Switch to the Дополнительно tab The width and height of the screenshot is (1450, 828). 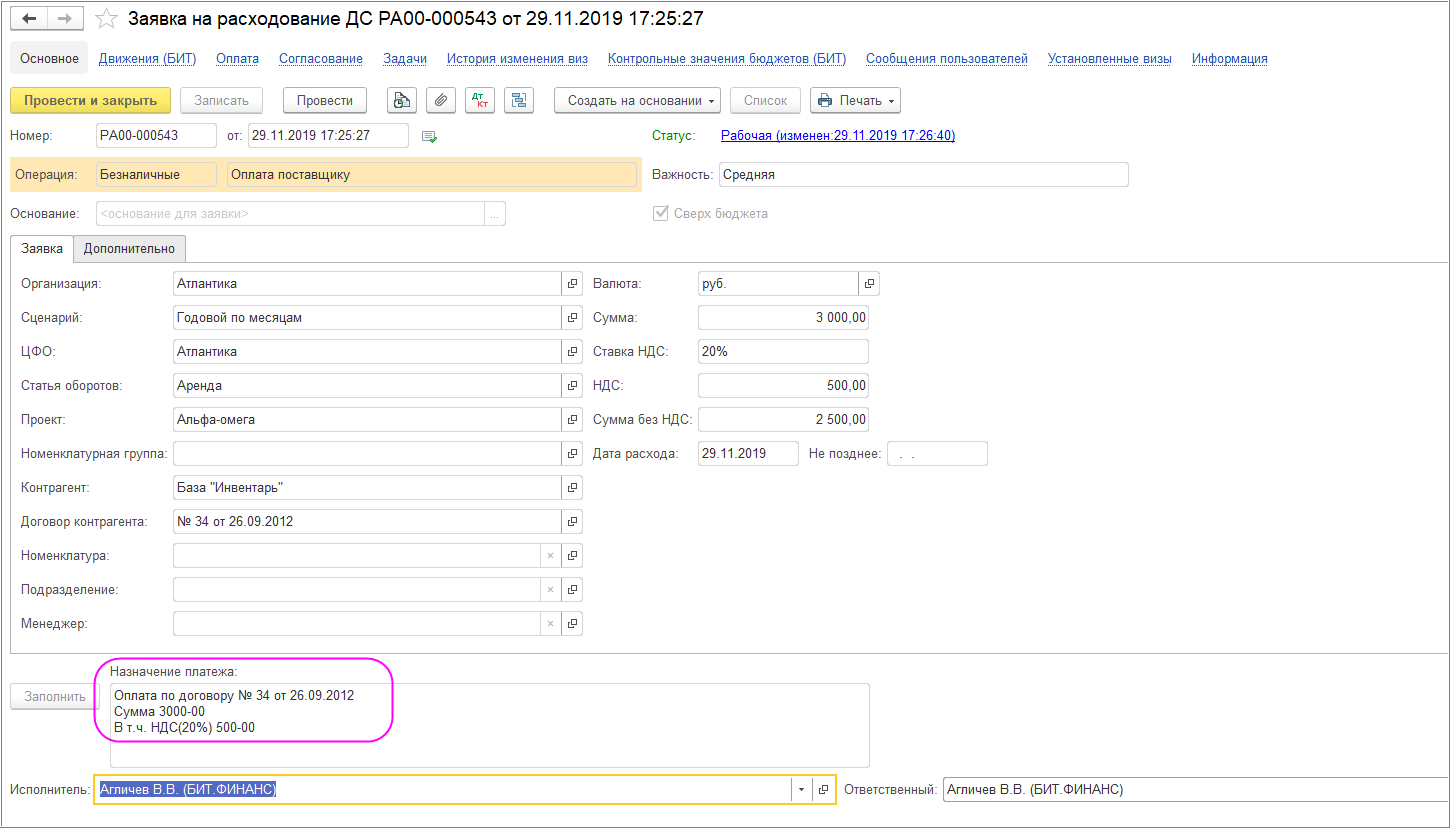pyautogui.click(x=129, y=249)
